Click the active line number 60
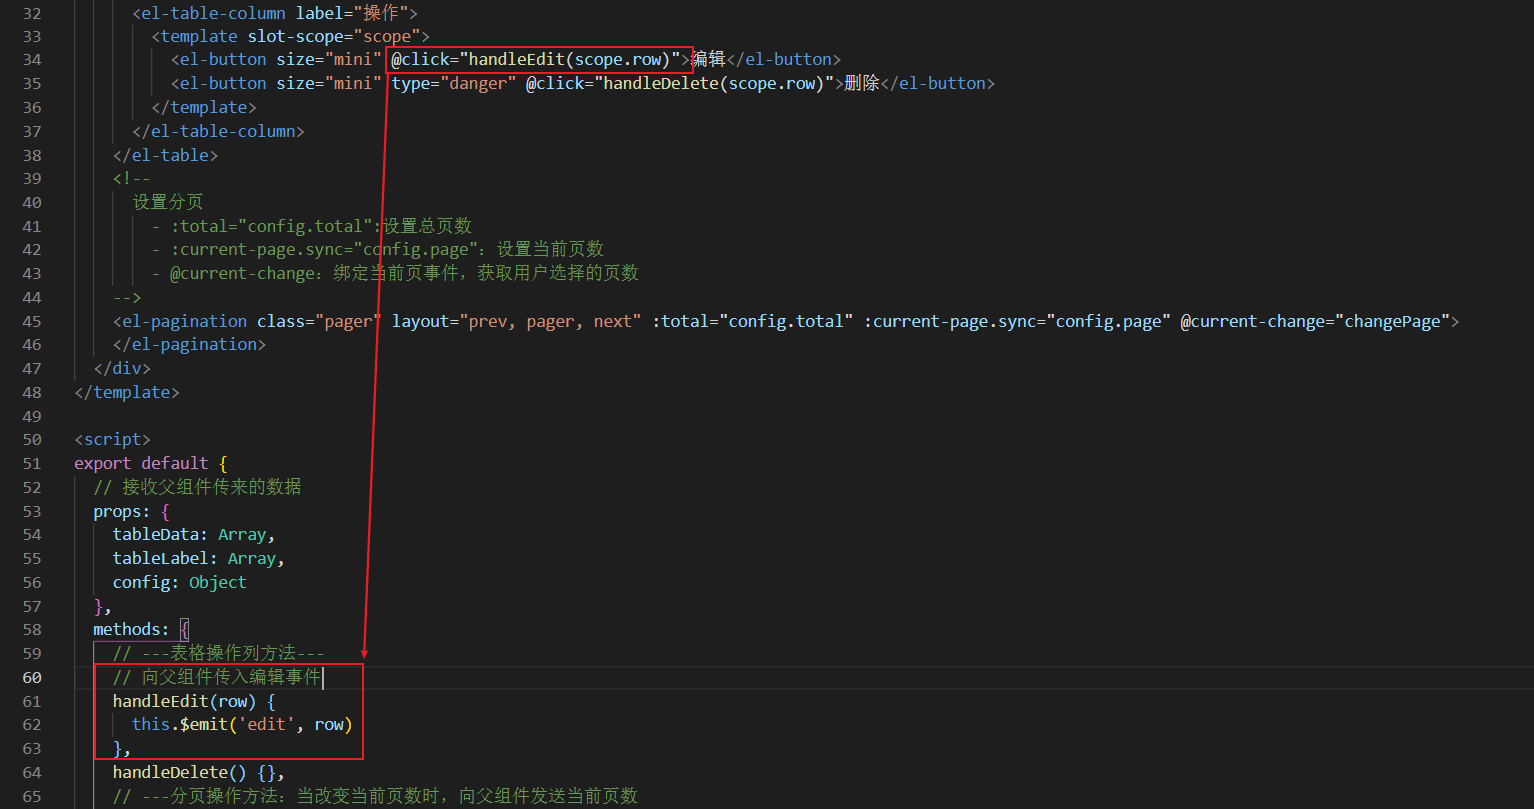The height and width of the screenshot is (809, 1534). (32, 678)
